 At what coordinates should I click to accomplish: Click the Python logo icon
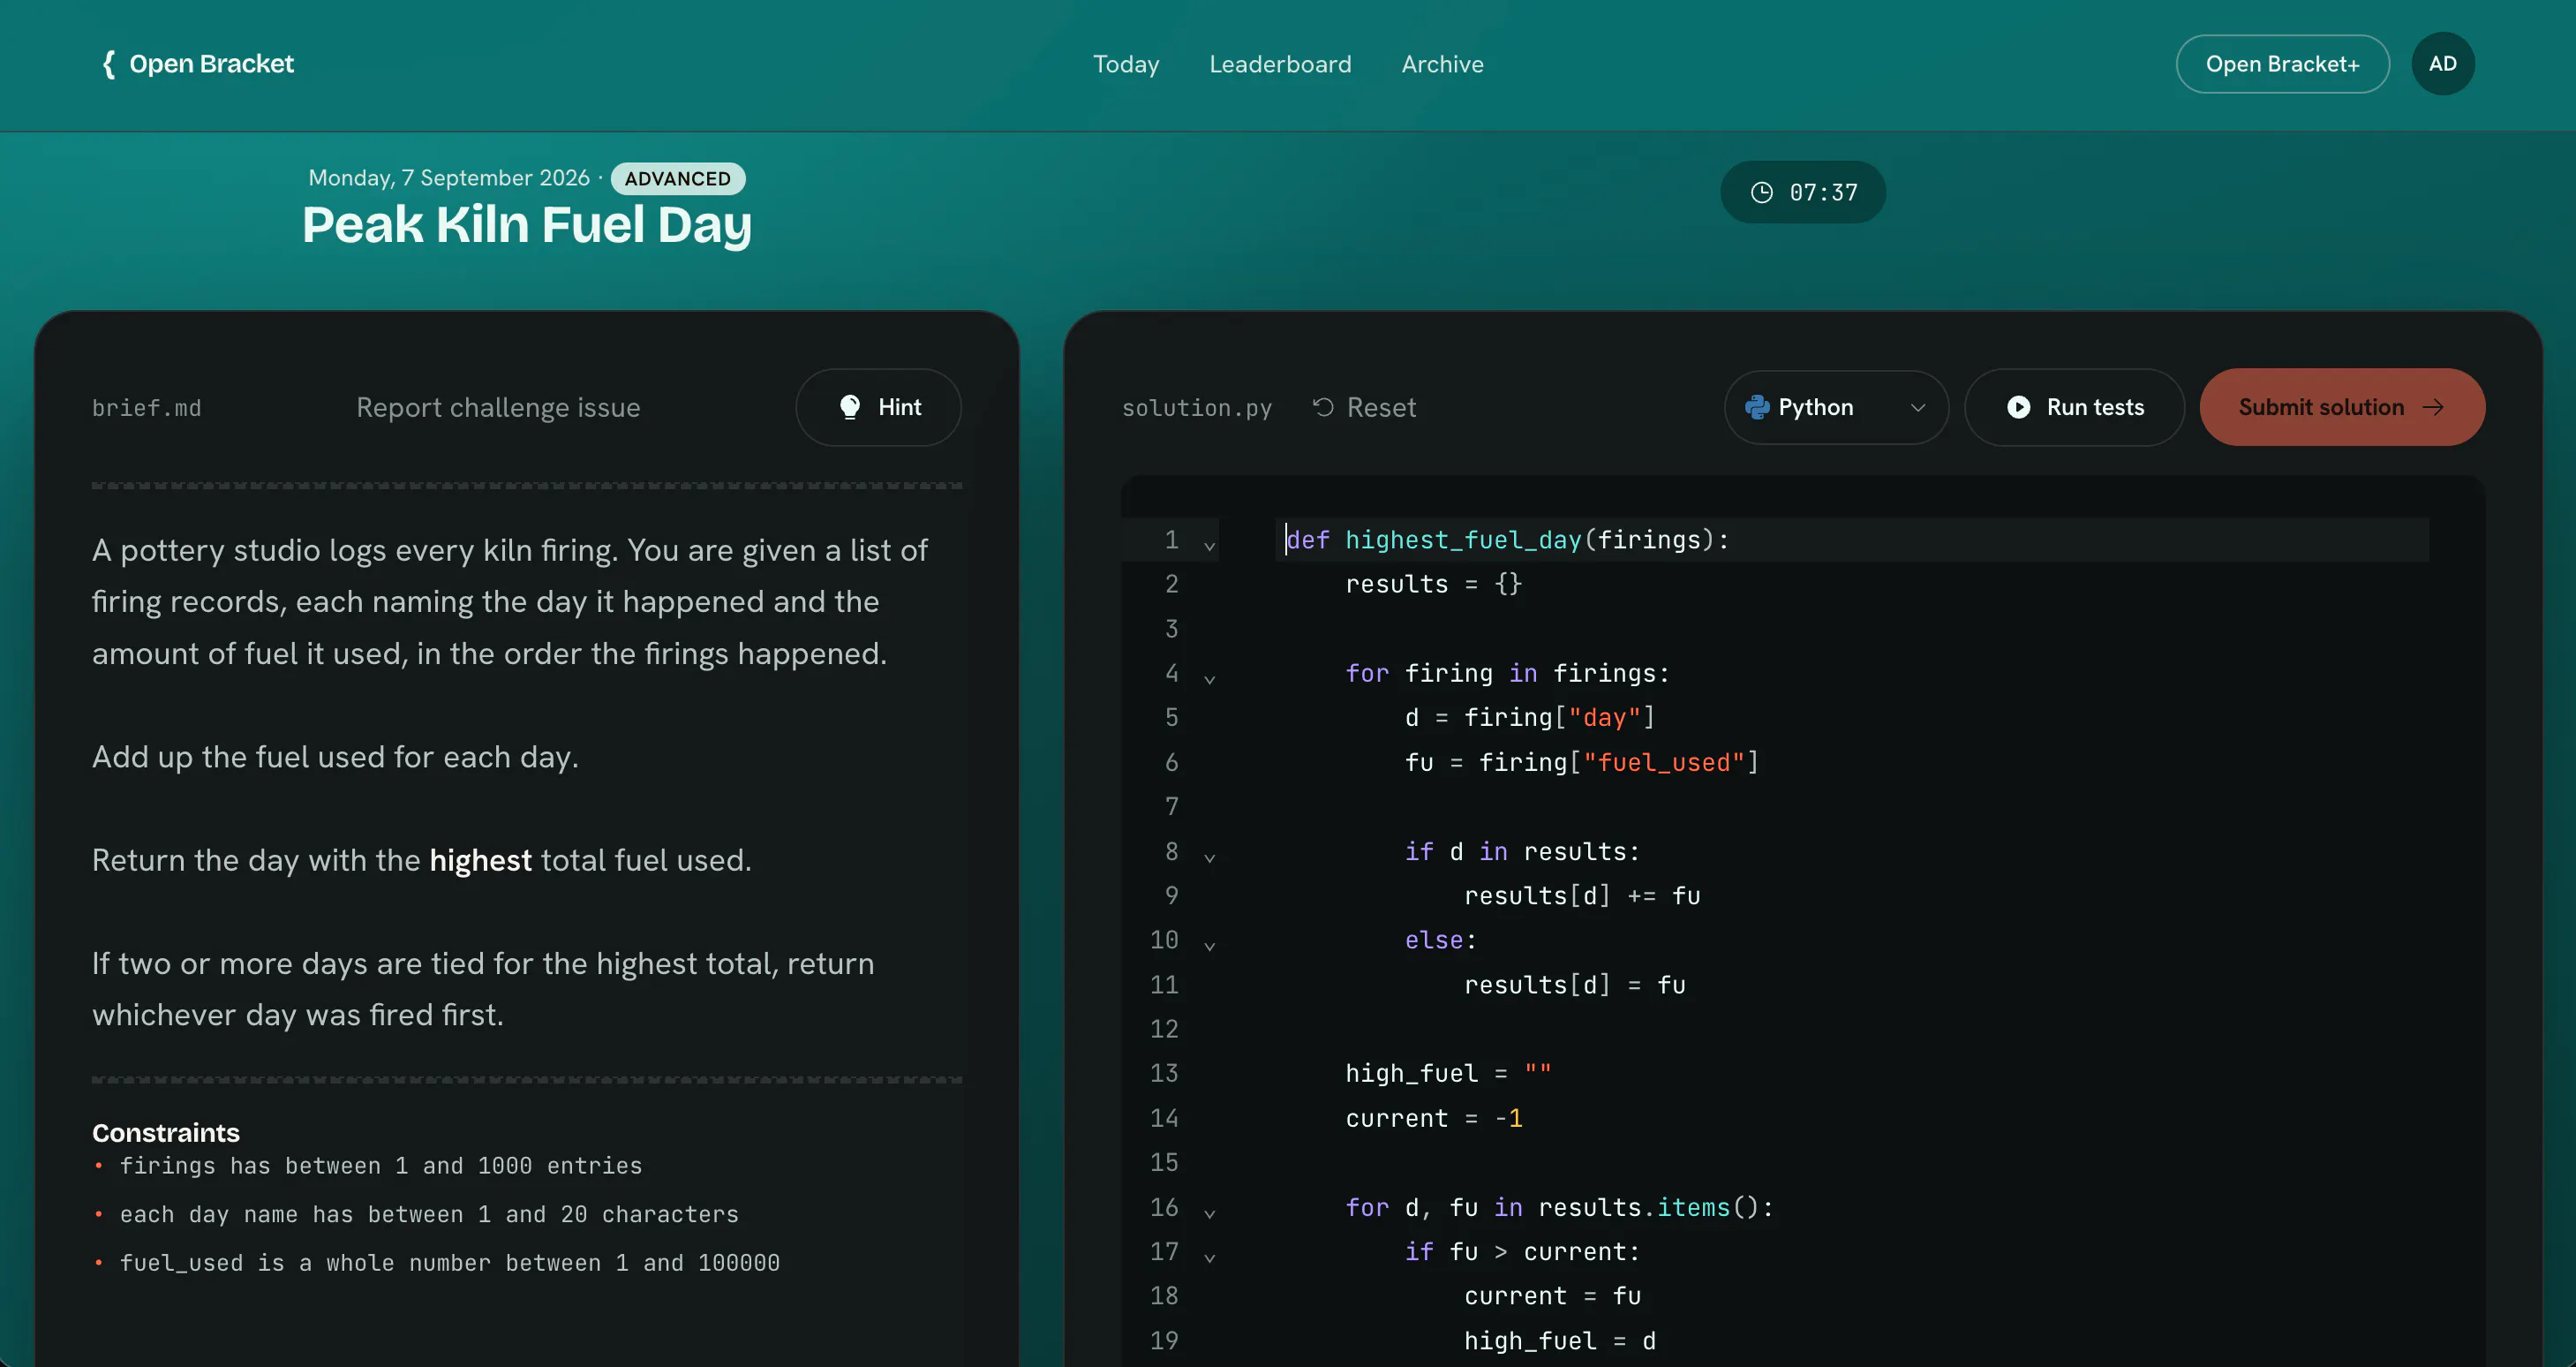coord(1757,407)
